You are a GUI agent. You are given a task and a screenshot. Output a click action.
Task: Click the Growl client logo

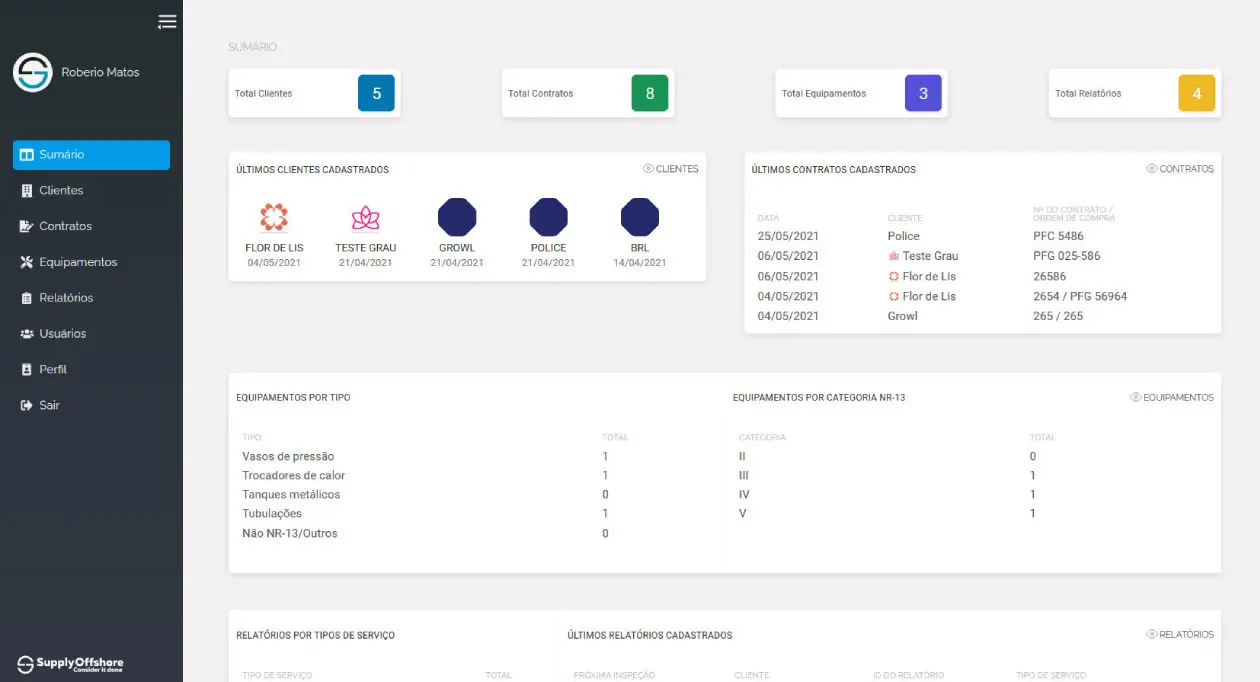point(457,215)
